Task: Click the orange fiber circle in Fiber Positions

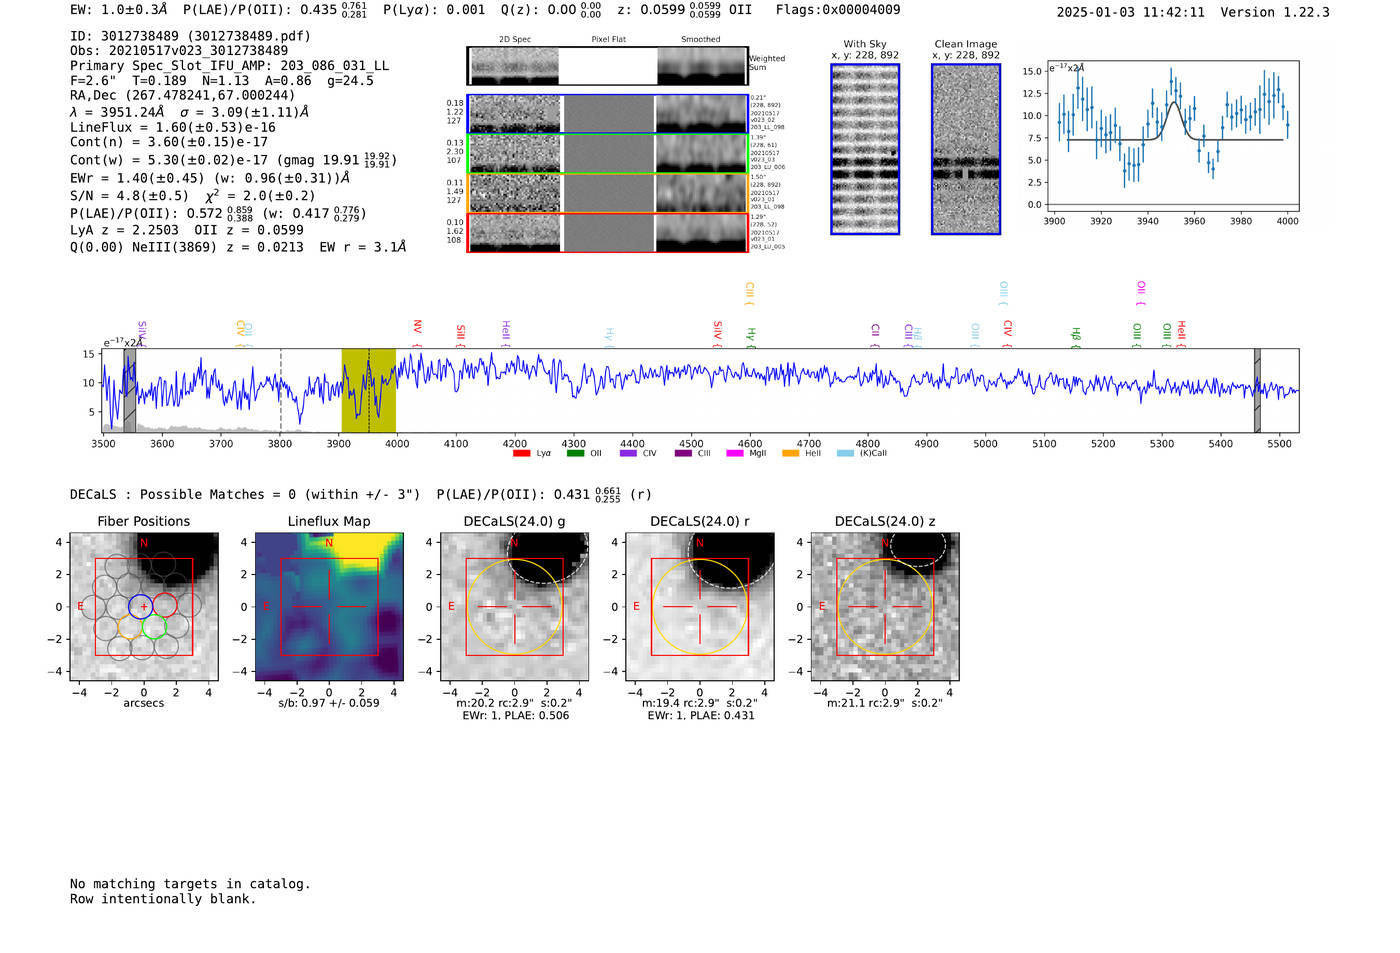Action: (130, 627)
